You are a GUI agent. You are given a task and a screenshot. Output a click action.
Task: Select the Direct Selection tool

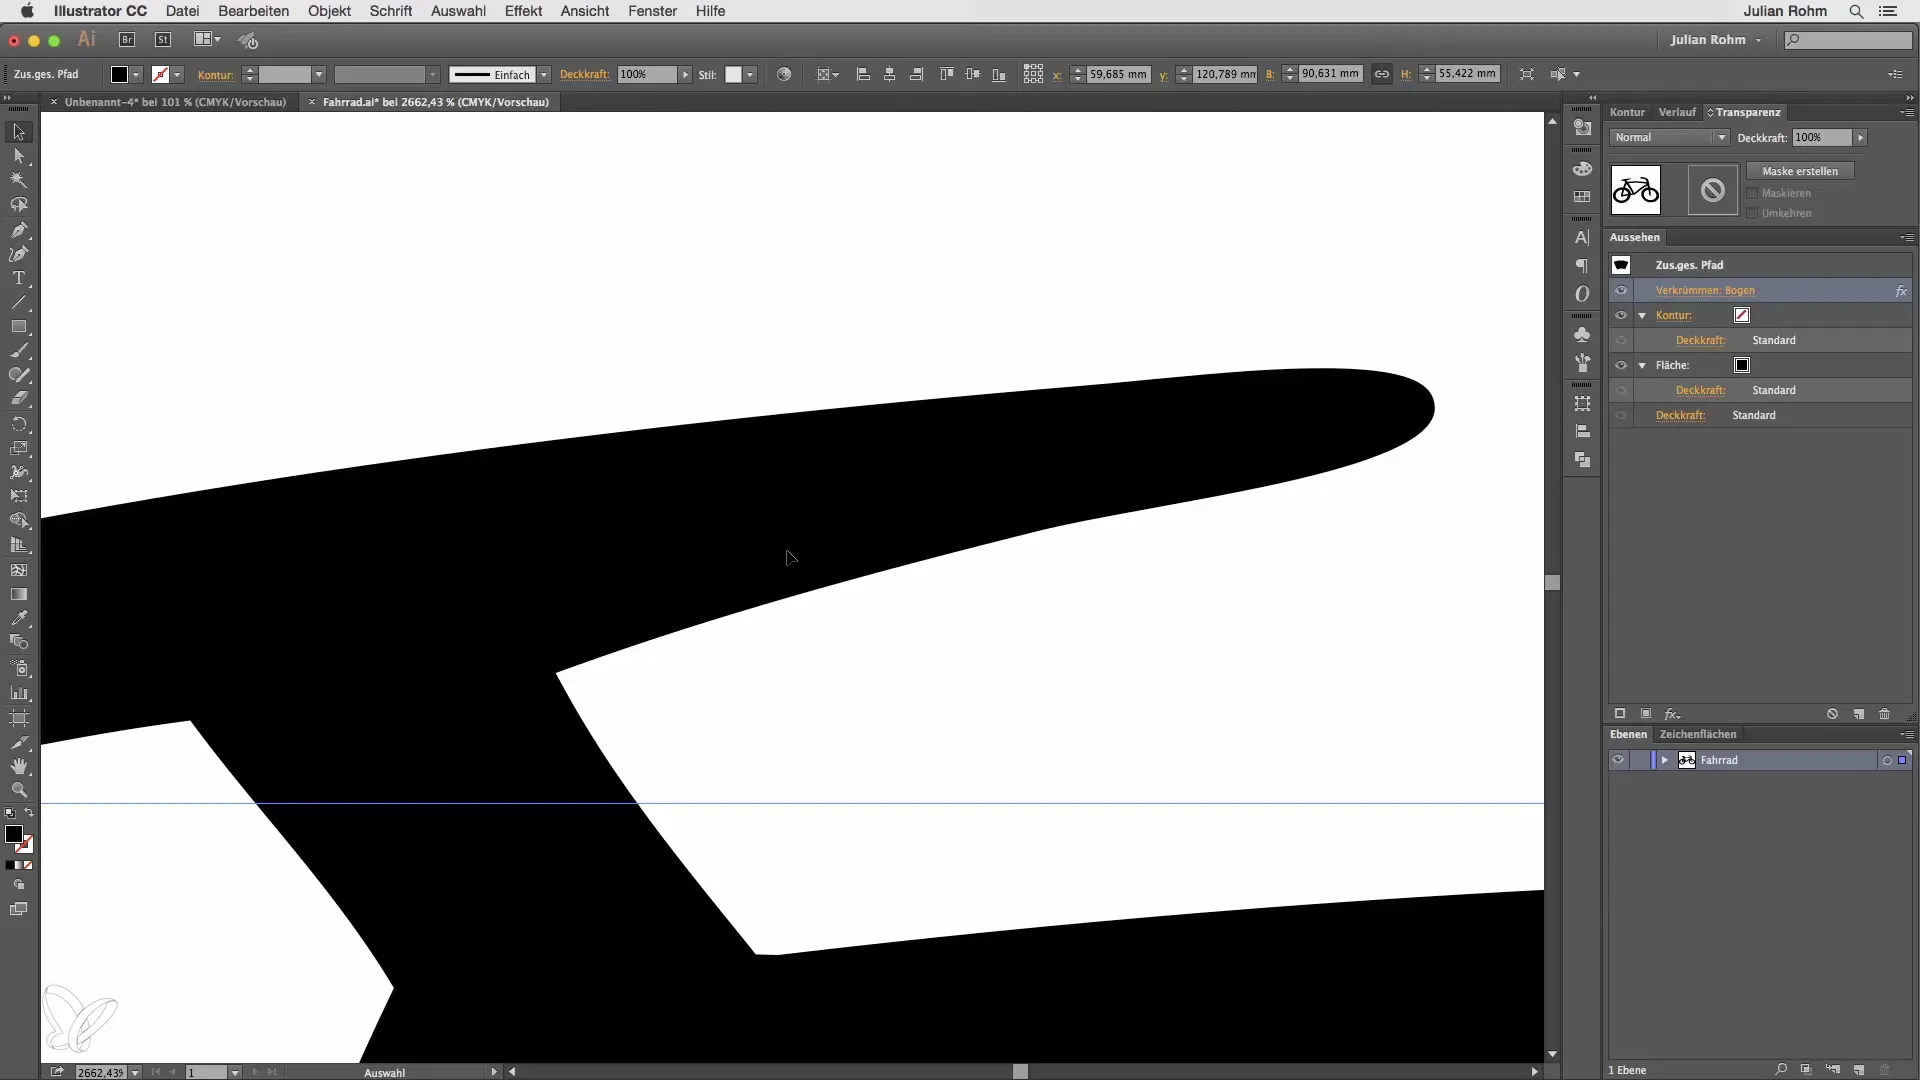[x=19, y=156]
